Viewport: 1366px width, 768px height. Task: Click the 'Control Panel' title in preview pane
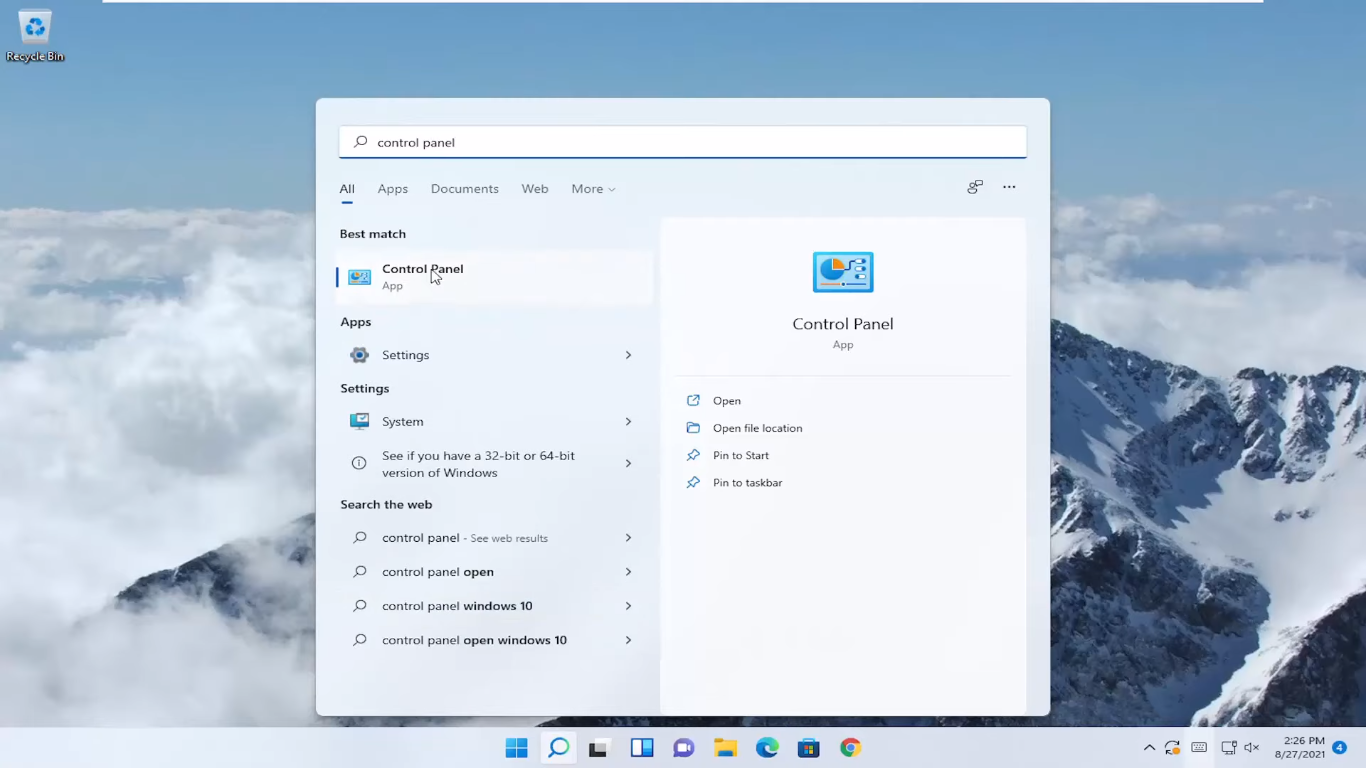point(843,324)
